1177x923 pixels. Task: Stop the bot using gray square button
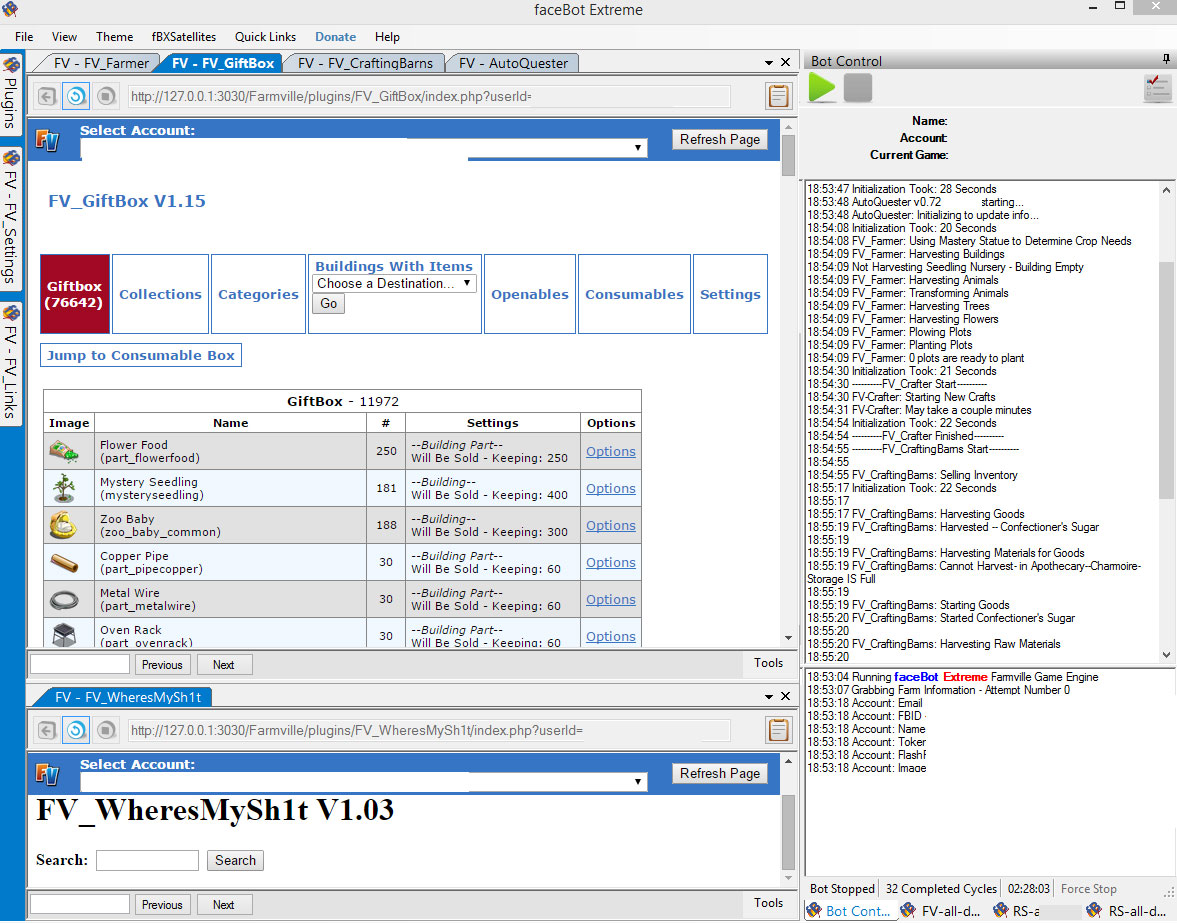tap(858, 88)
